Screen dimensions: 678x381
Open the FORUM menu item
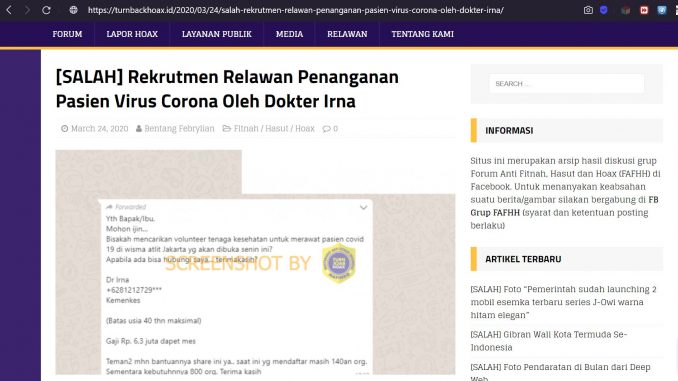[x=67, y=34]
